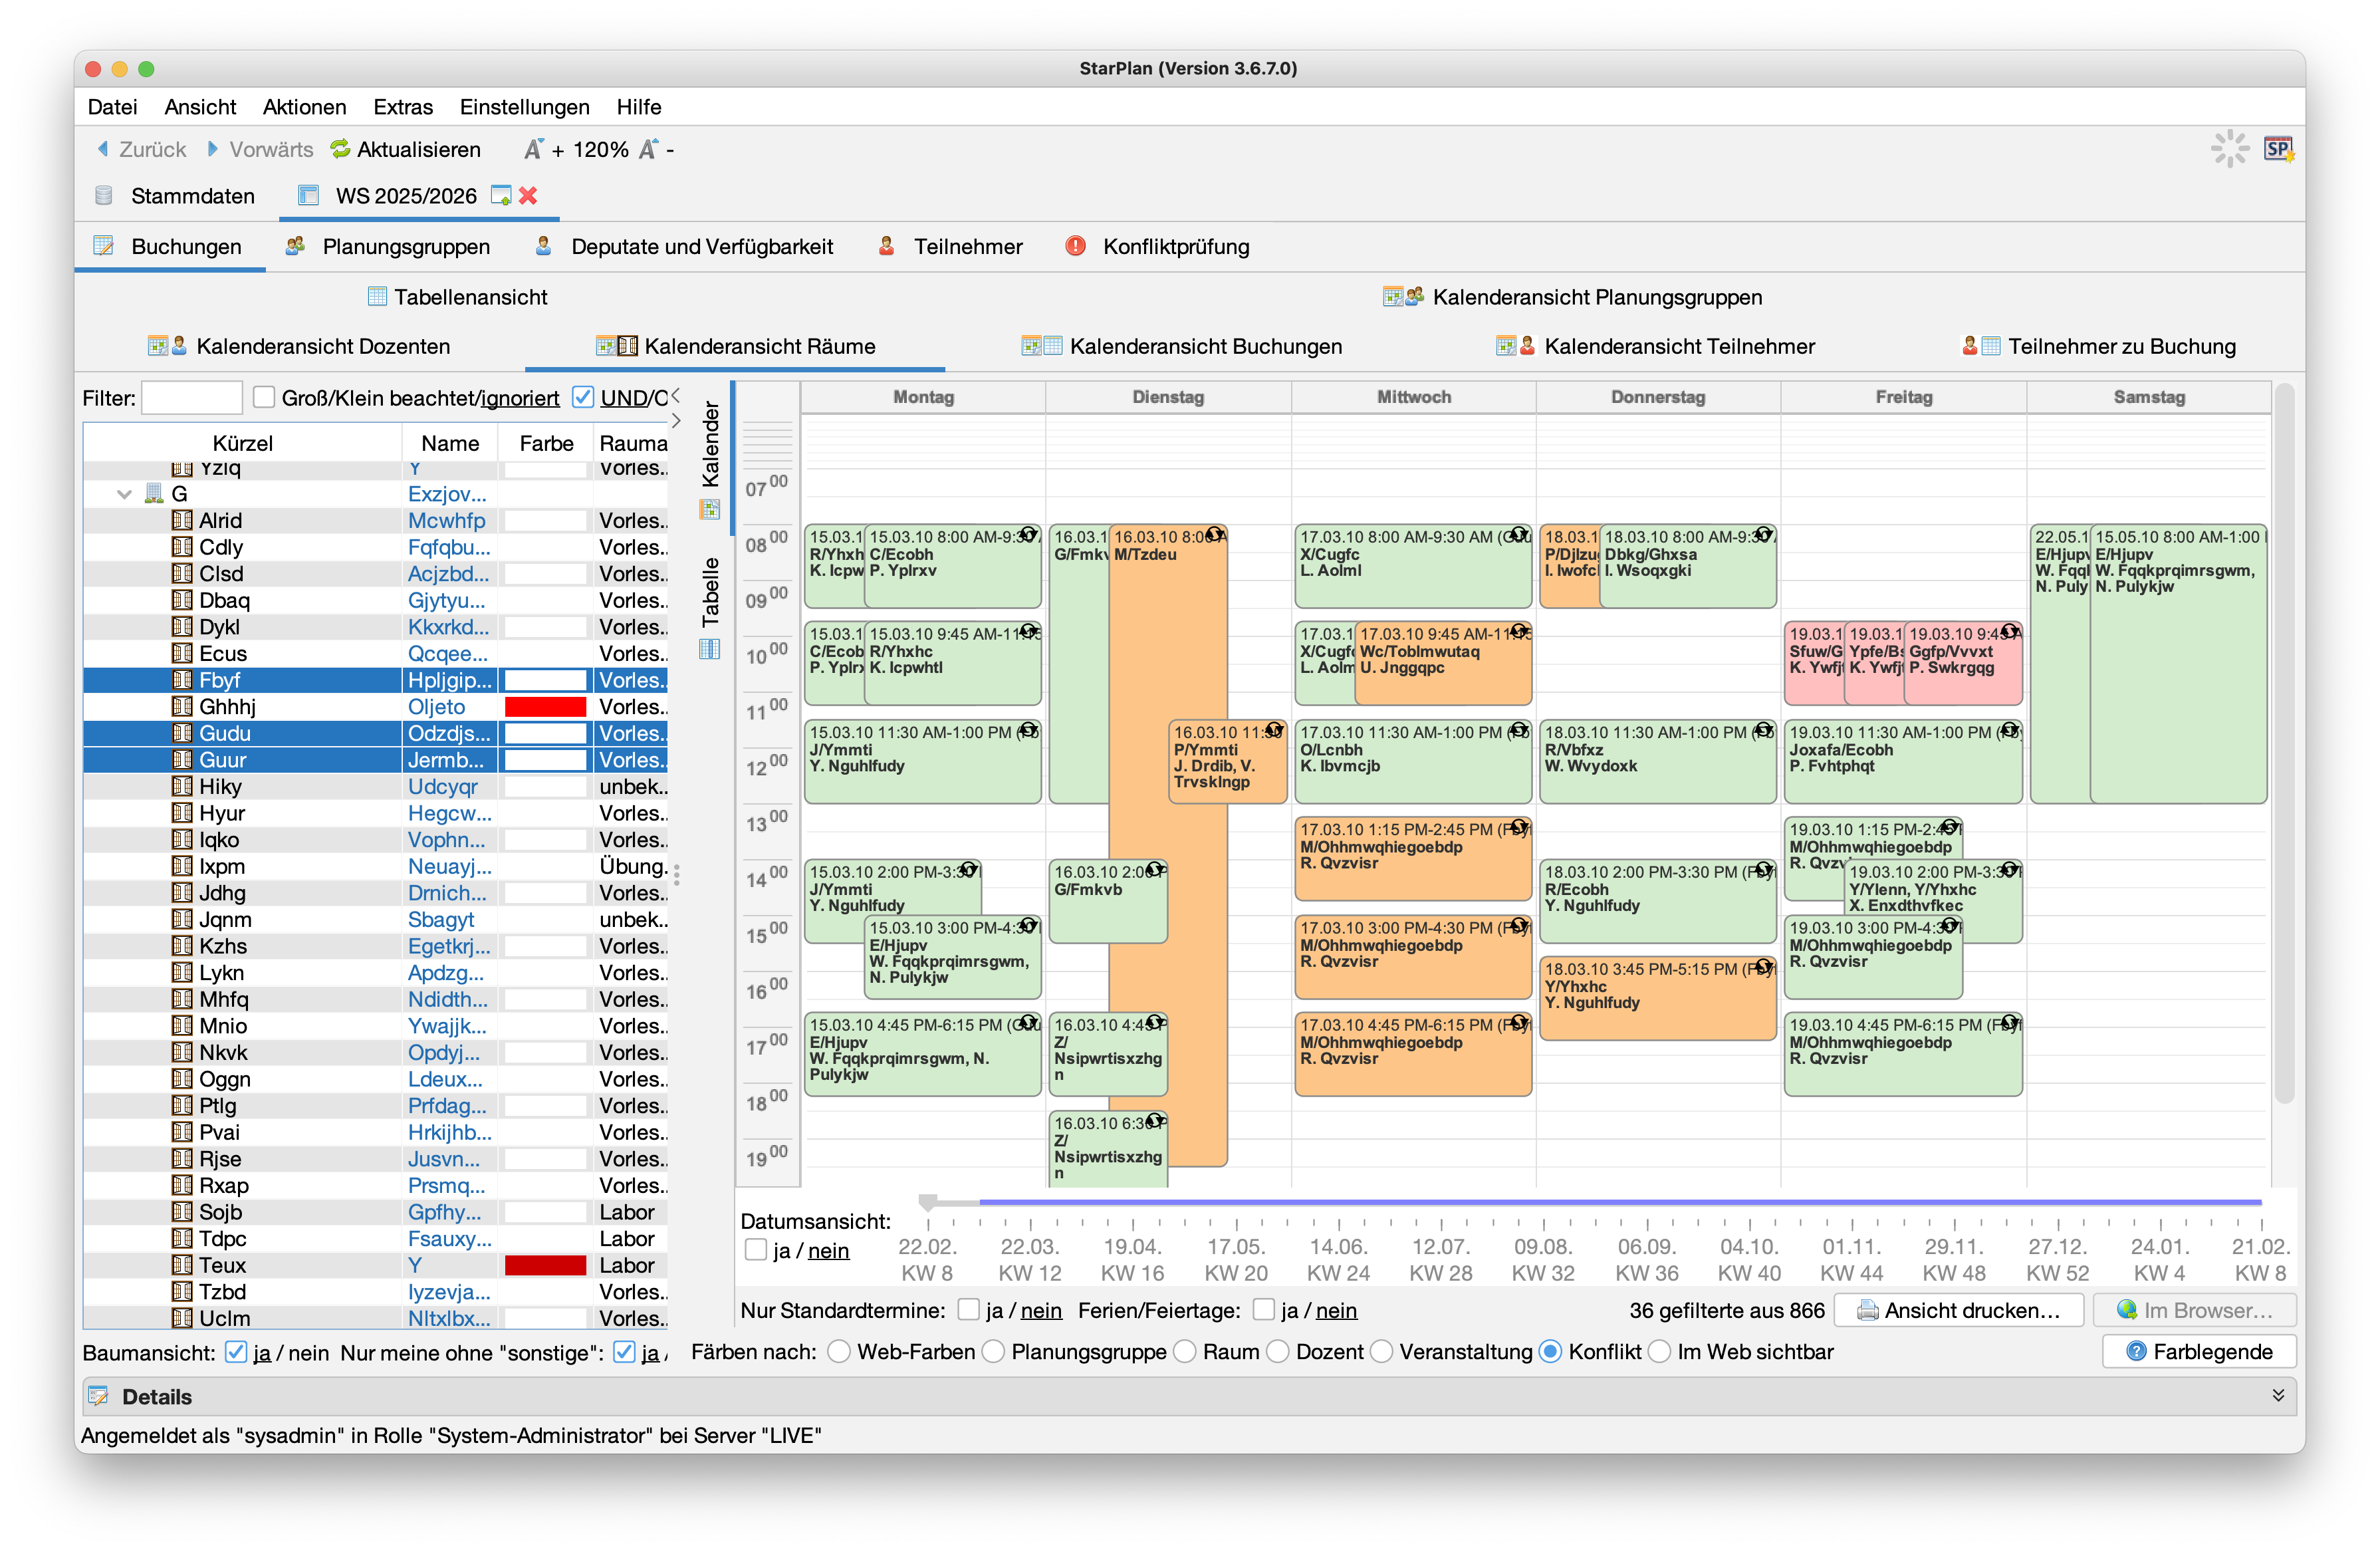2380x1552 pixels.
Task: Expand the Details panel chevron
Action: pyautogui.click(x=2278, y=1396)
